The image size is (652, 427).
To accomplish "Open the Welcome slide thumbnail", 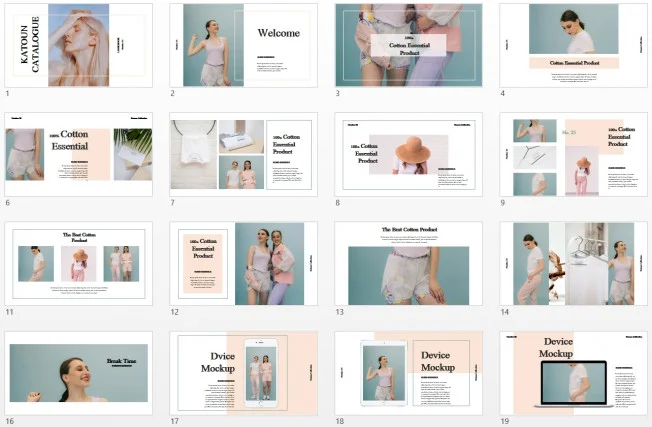I will (x=243, y=45).
